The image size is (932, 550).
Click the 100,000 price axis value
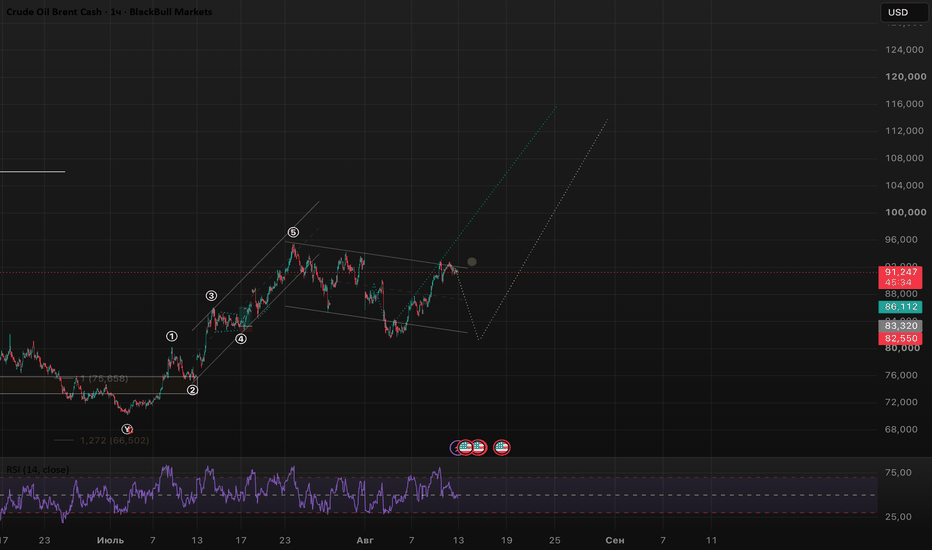click(x=905, y=212)
